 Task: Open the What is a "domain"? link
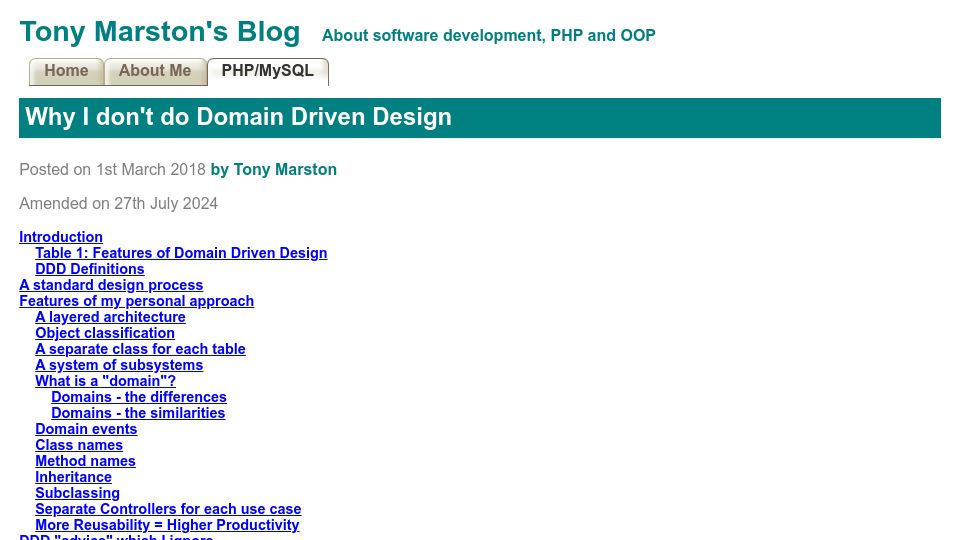(x=105, y=380)
